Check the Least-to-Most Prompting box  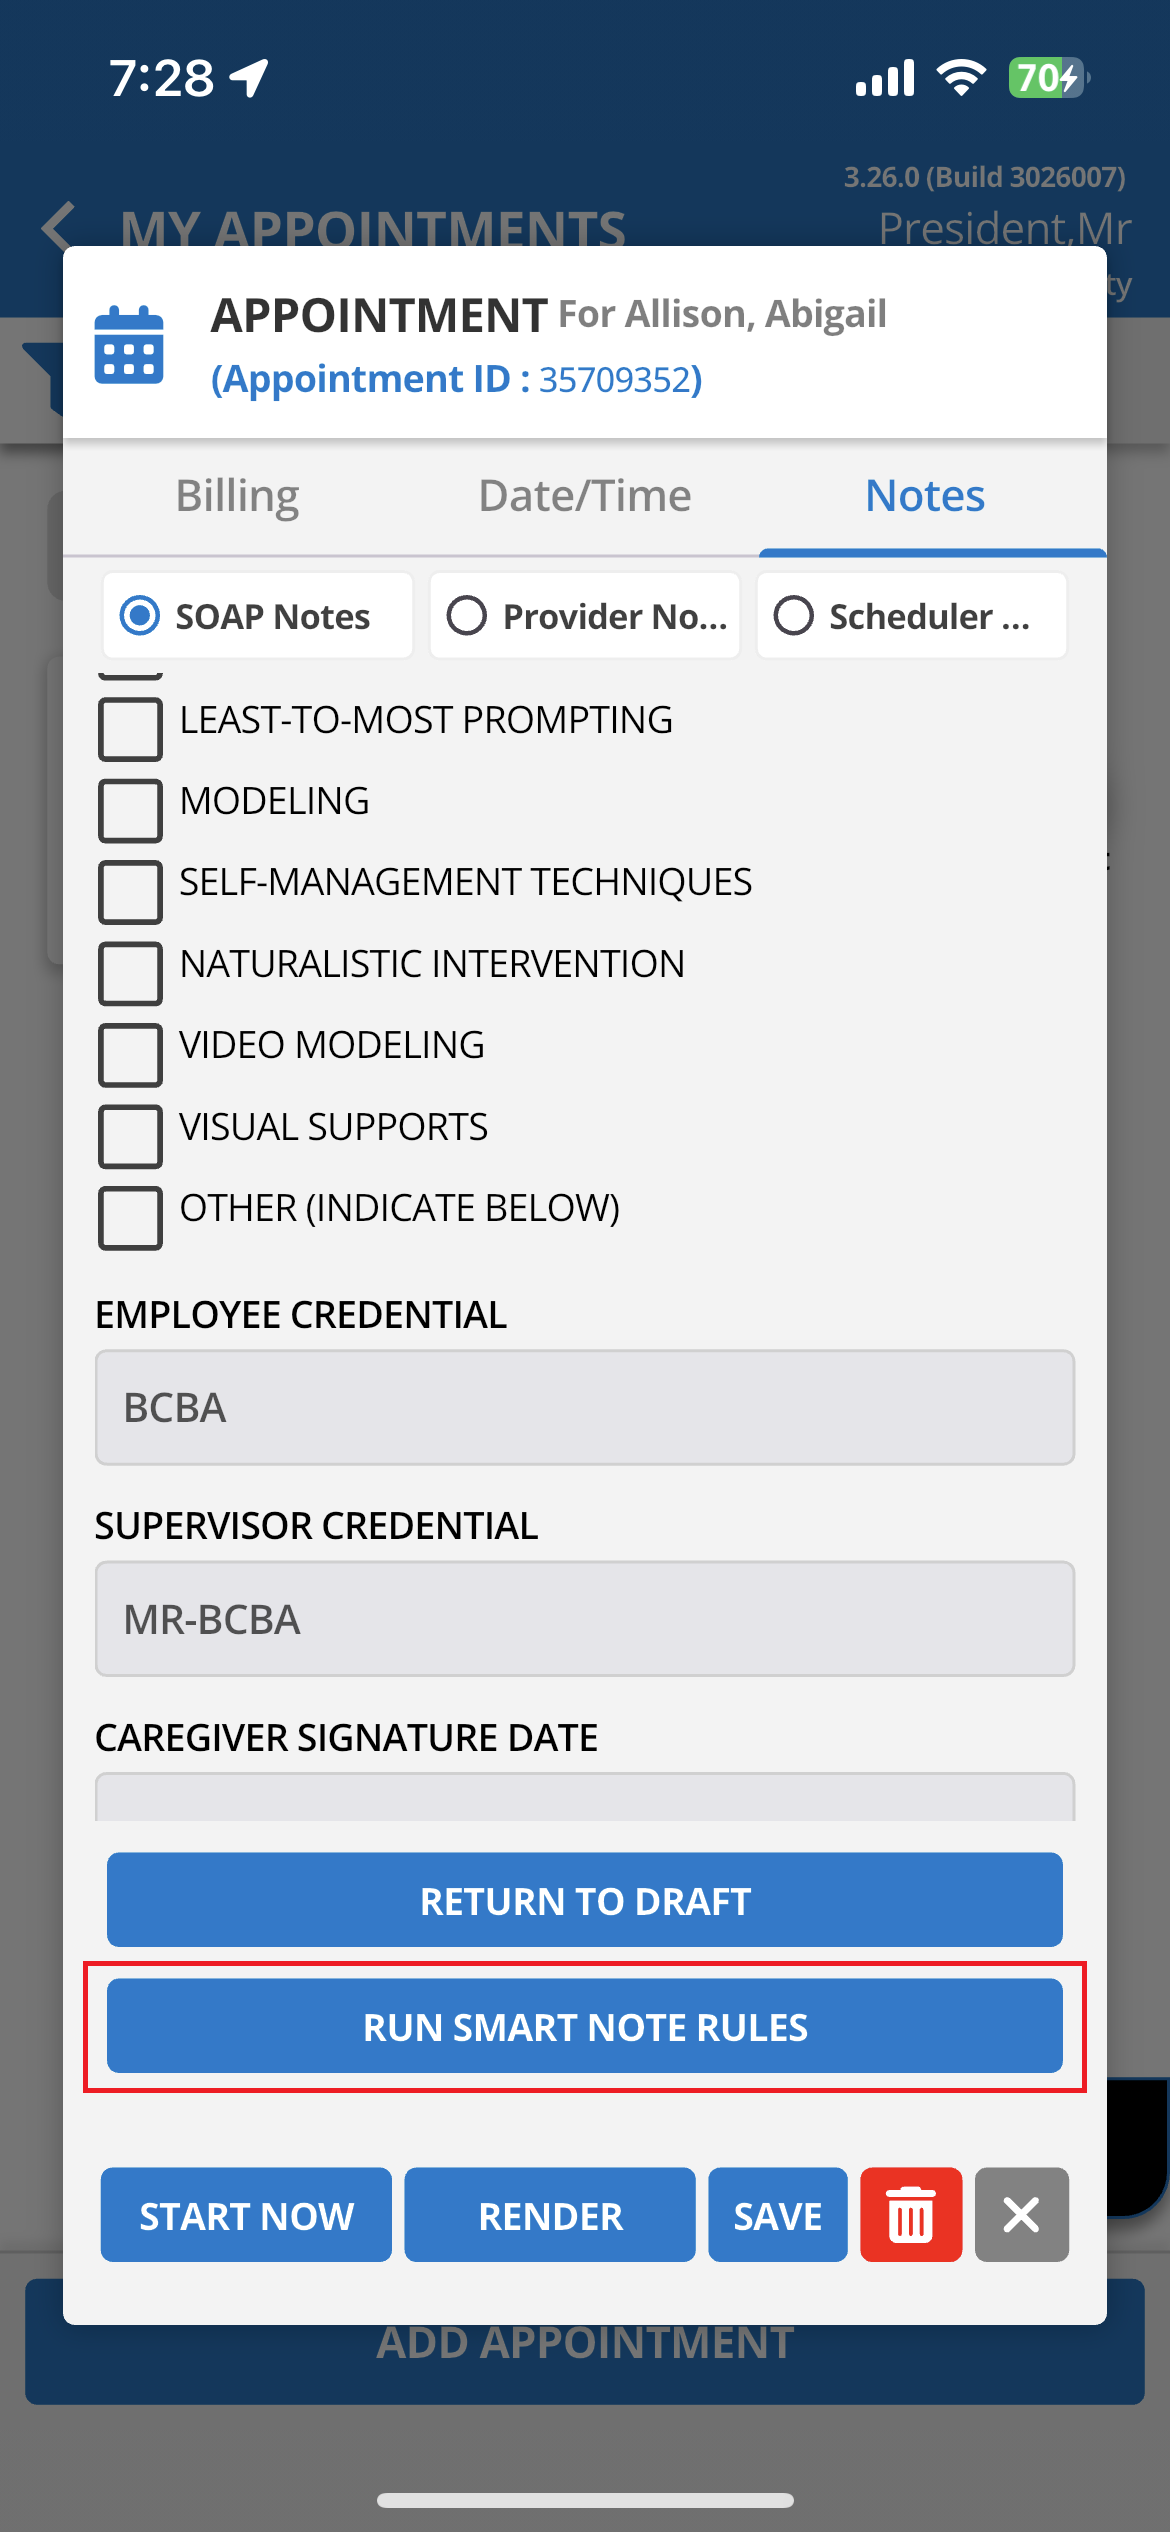point(131,728)
